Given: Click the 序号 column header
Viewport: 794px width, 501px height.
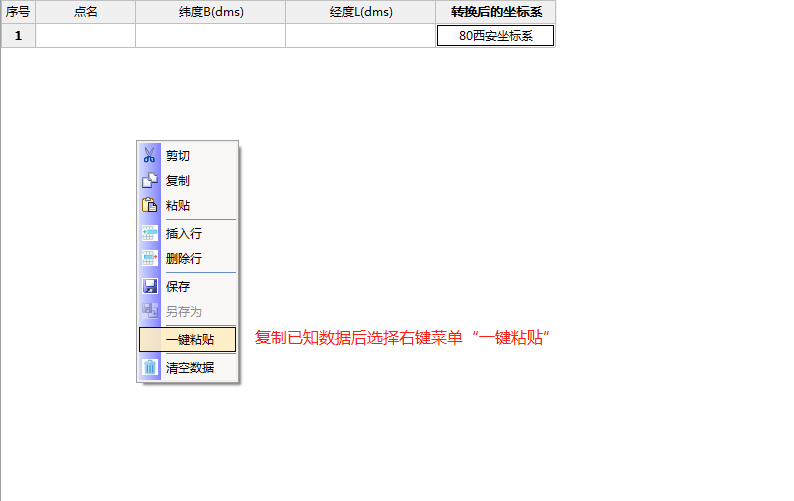Looking at the screenshot, I should [18, 12].
